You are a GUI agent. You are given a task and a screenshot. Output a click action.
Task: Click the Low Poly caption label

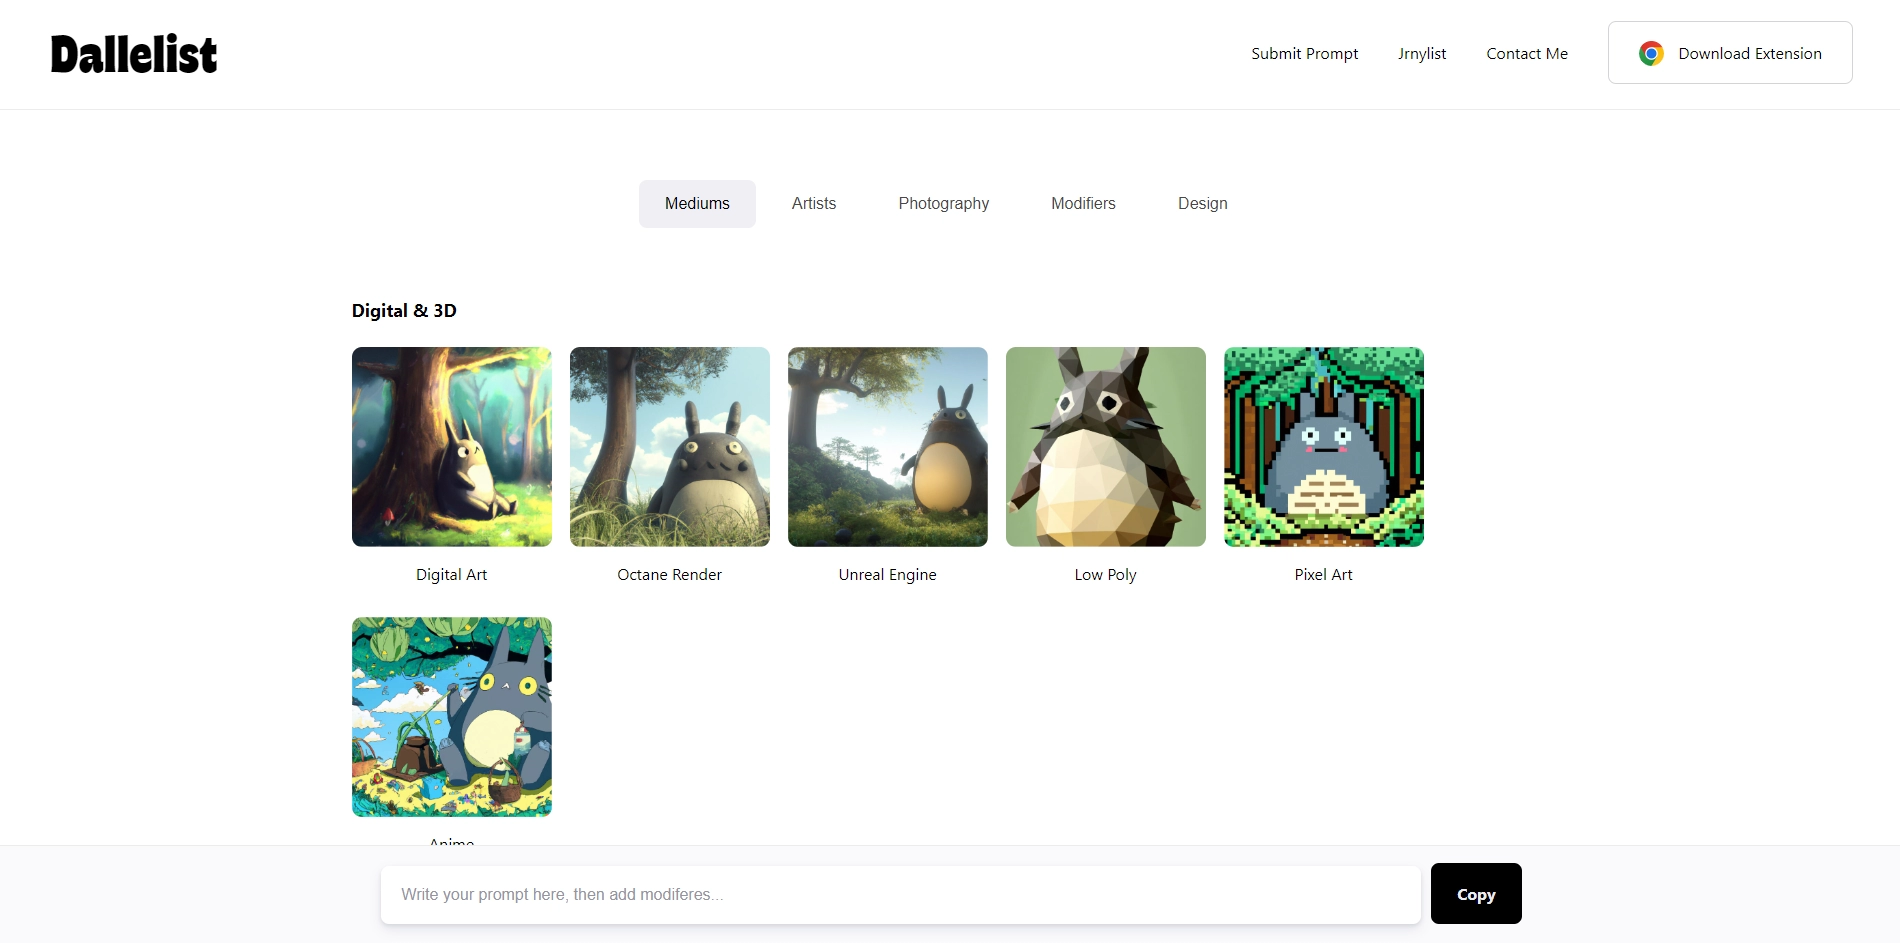(1105, 575)
